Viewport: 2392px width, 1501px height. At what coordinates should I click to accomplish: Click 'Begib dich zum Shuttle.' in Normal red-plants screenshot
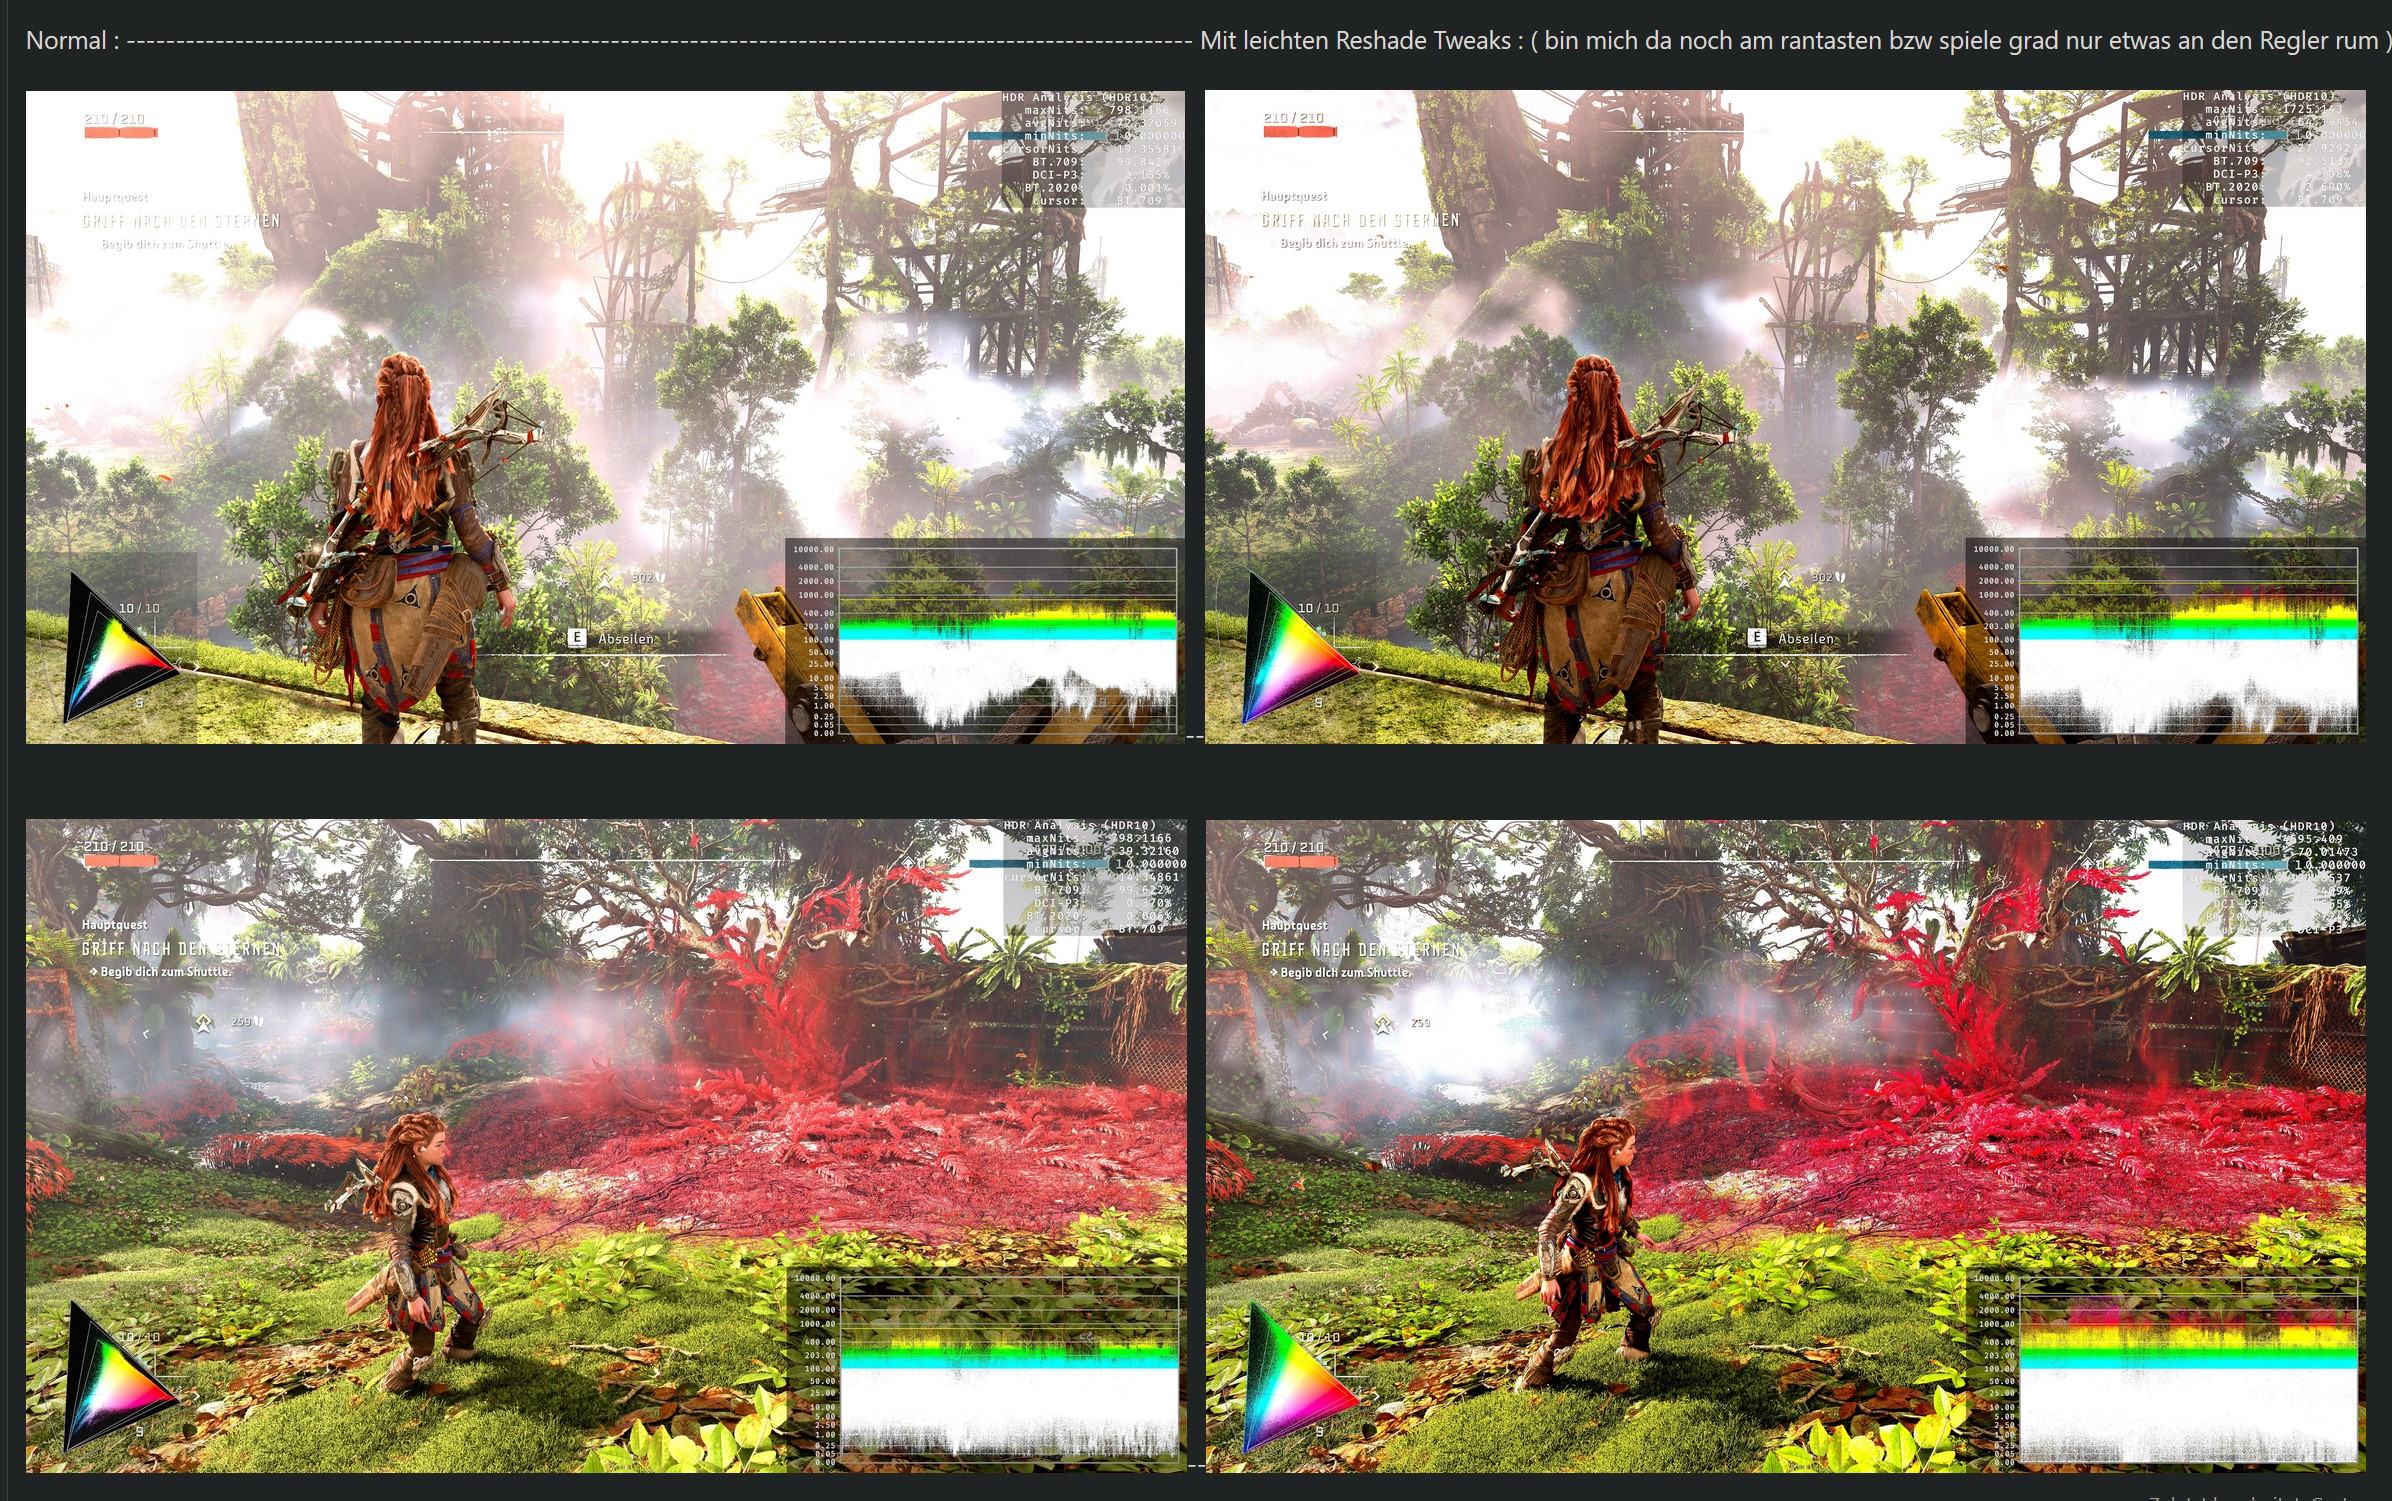point(166,972)
